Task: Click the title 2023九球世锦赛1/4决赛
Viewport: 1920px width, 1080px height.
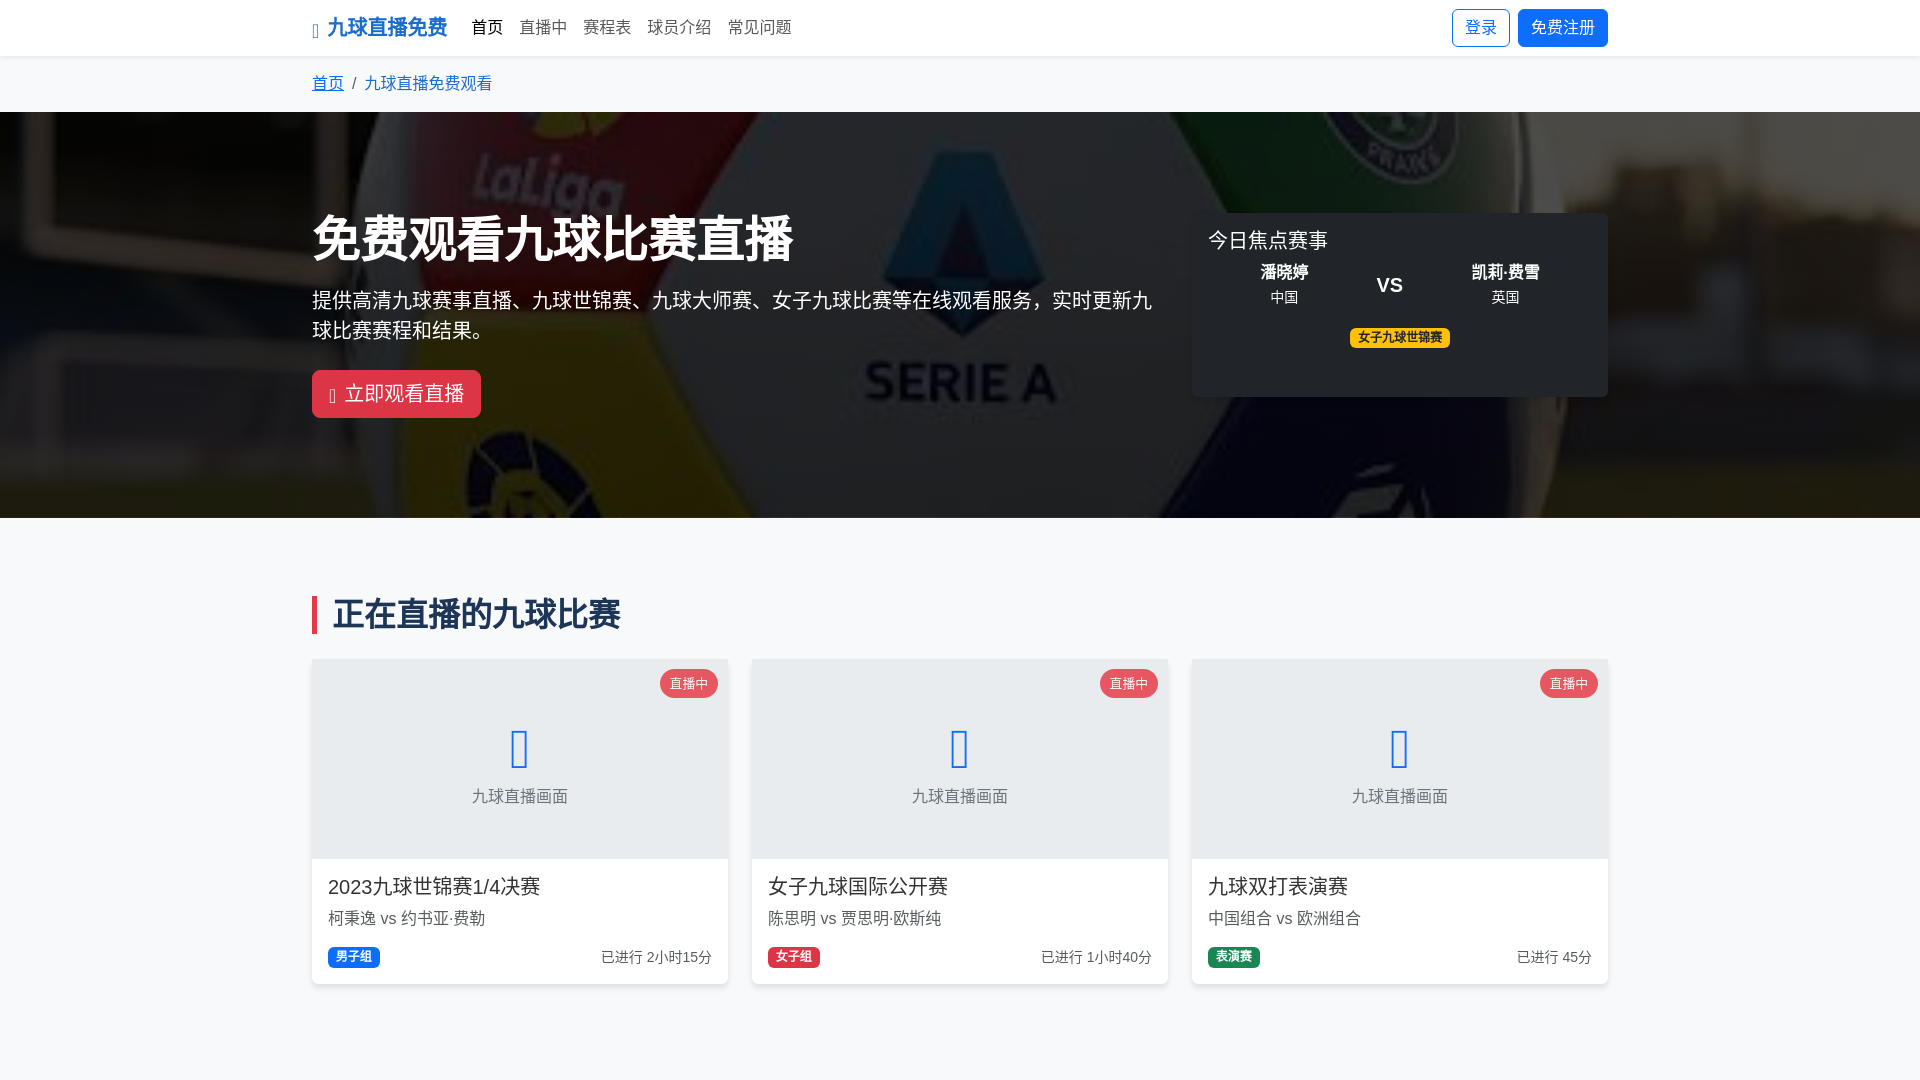Action: point(434,887)
